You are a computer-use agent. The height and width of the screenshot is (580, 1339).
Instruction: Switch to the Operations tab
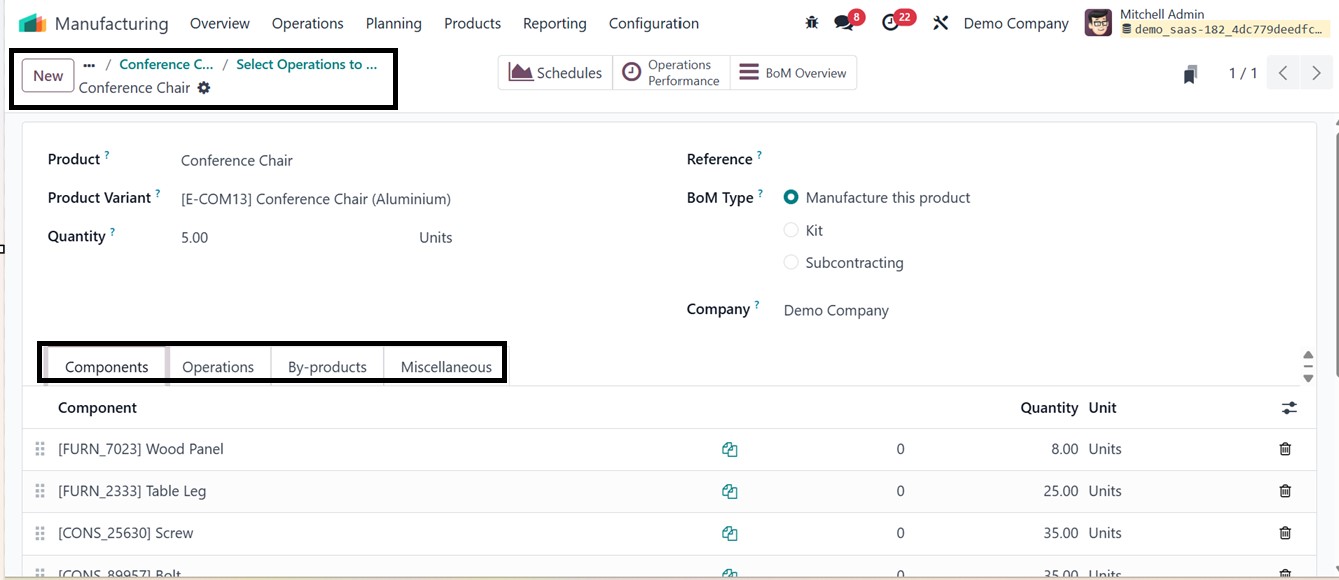pos(218,367)
